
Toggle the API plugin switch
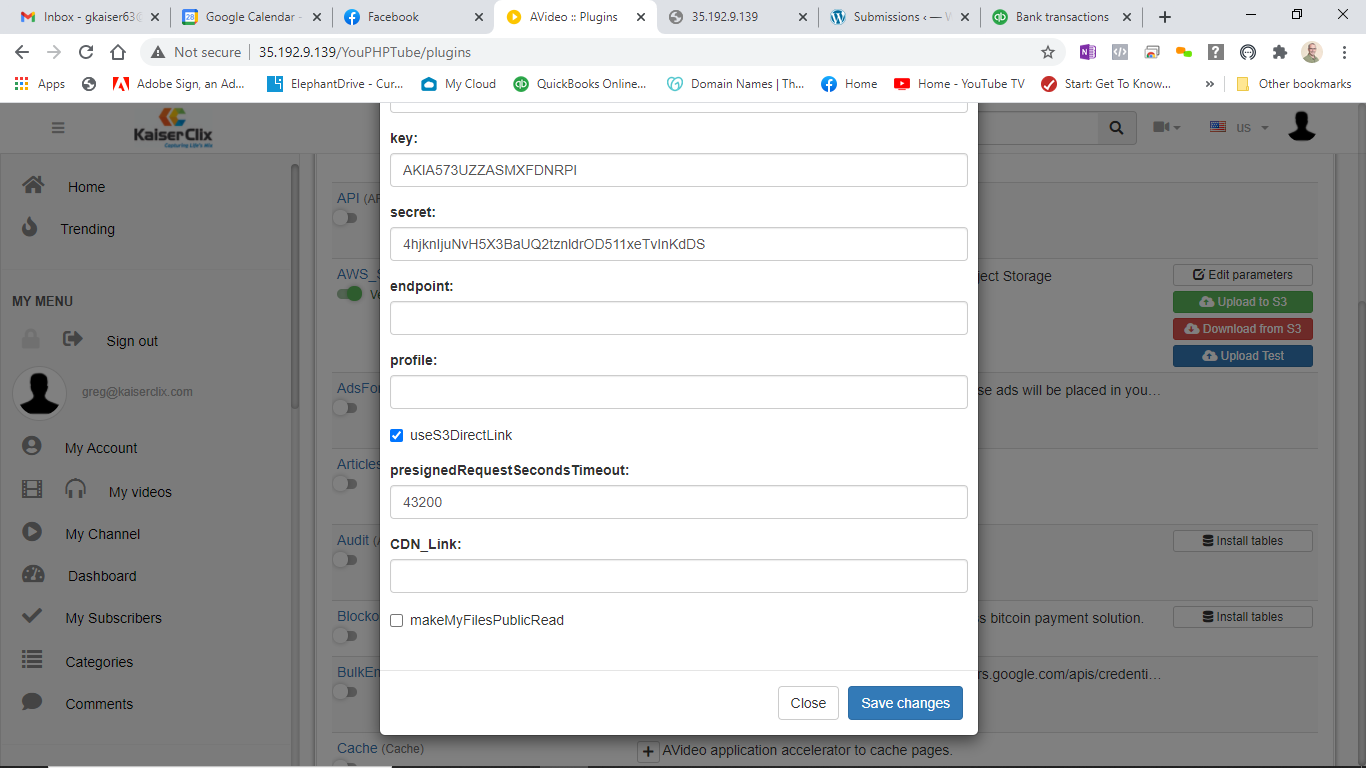click(x=345, y=218)
